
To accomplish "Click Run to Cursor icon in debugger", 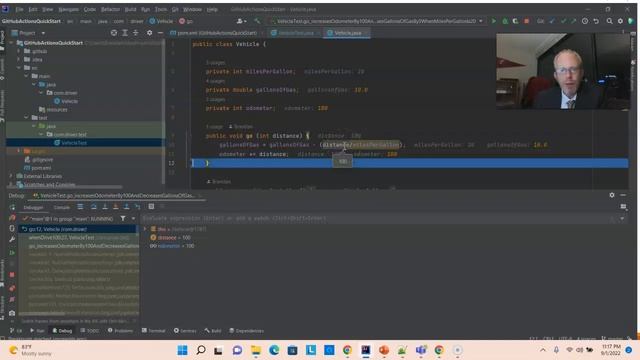I will pyautogui.click(x=138, y=207).
